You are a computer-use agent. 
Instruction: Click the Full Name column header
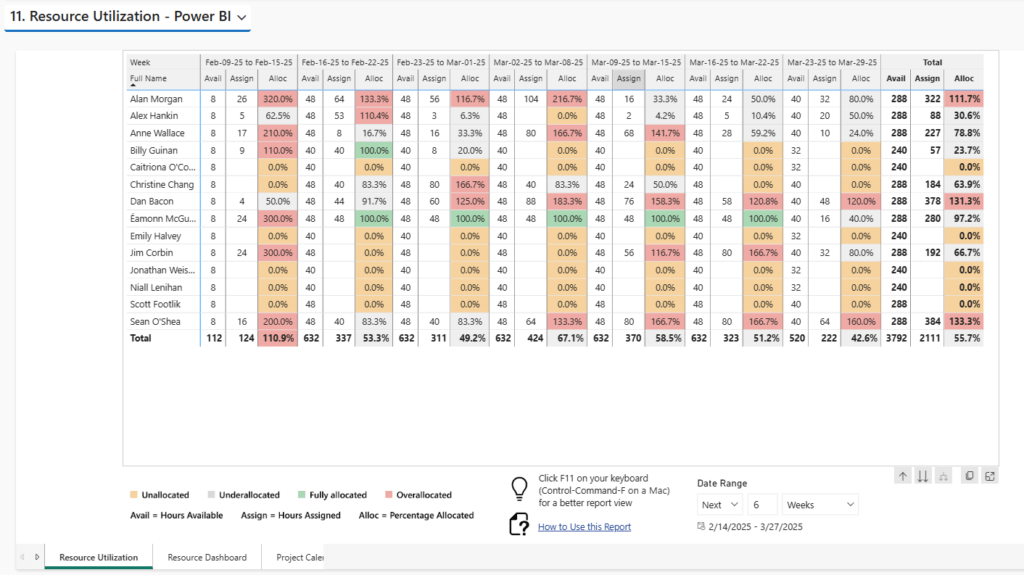tap(148, 78)
